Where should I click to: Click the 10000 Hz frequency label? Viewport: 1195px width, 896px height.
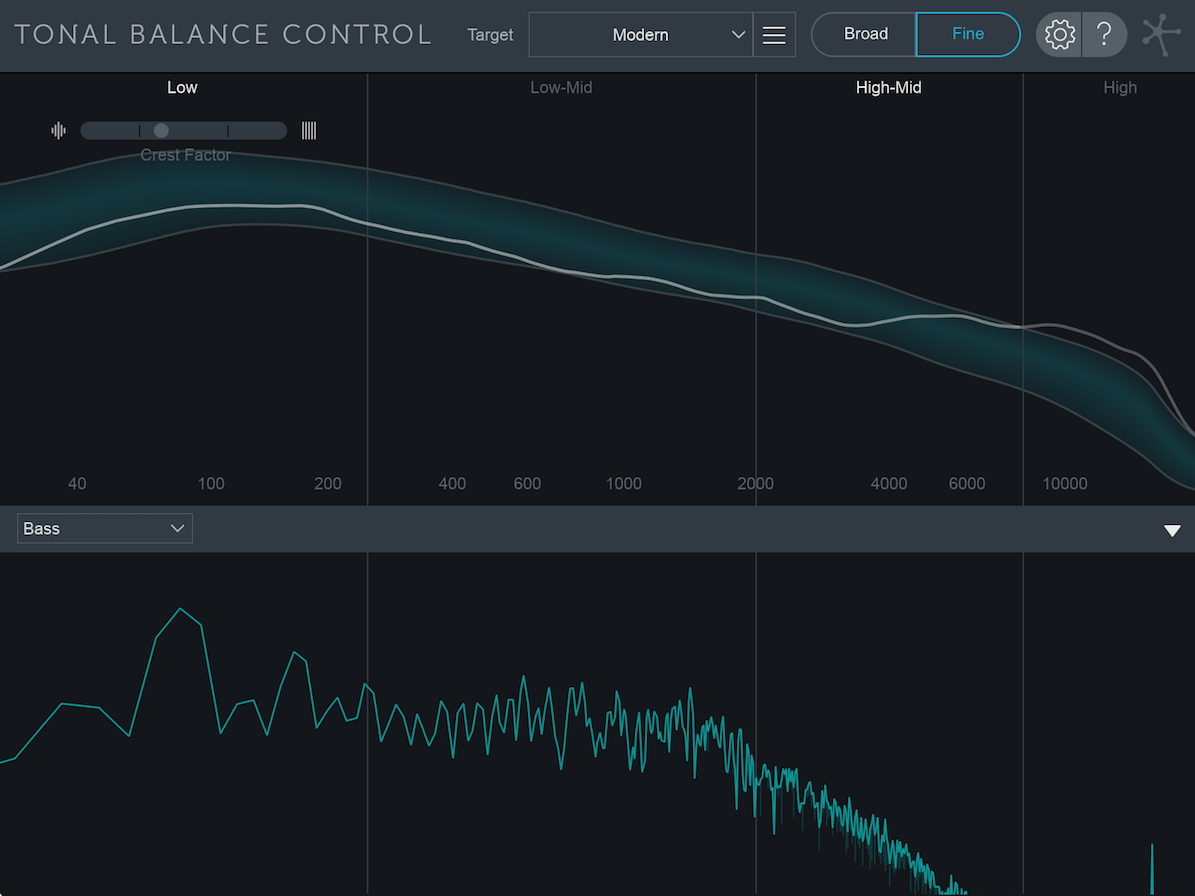click(1065, 484)
